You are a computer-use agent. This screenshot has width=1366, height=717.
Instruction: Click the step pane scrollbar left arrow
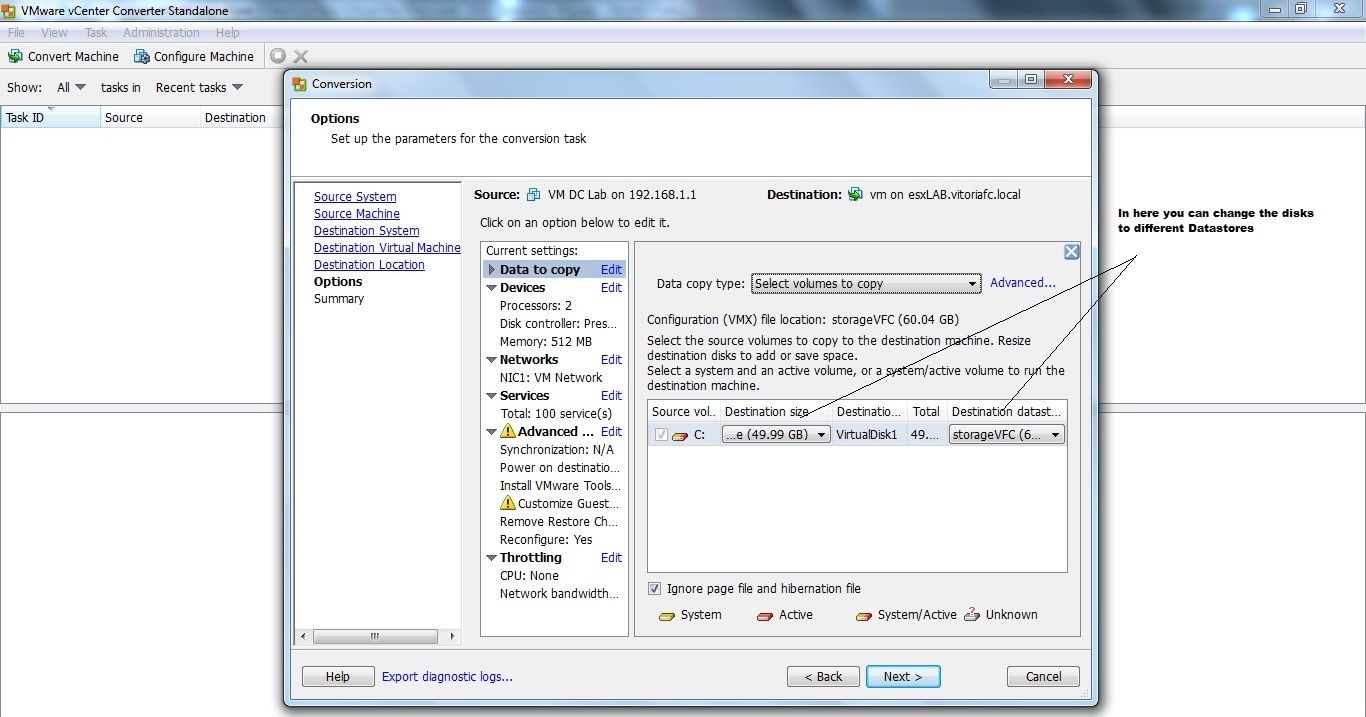point(303,636)
